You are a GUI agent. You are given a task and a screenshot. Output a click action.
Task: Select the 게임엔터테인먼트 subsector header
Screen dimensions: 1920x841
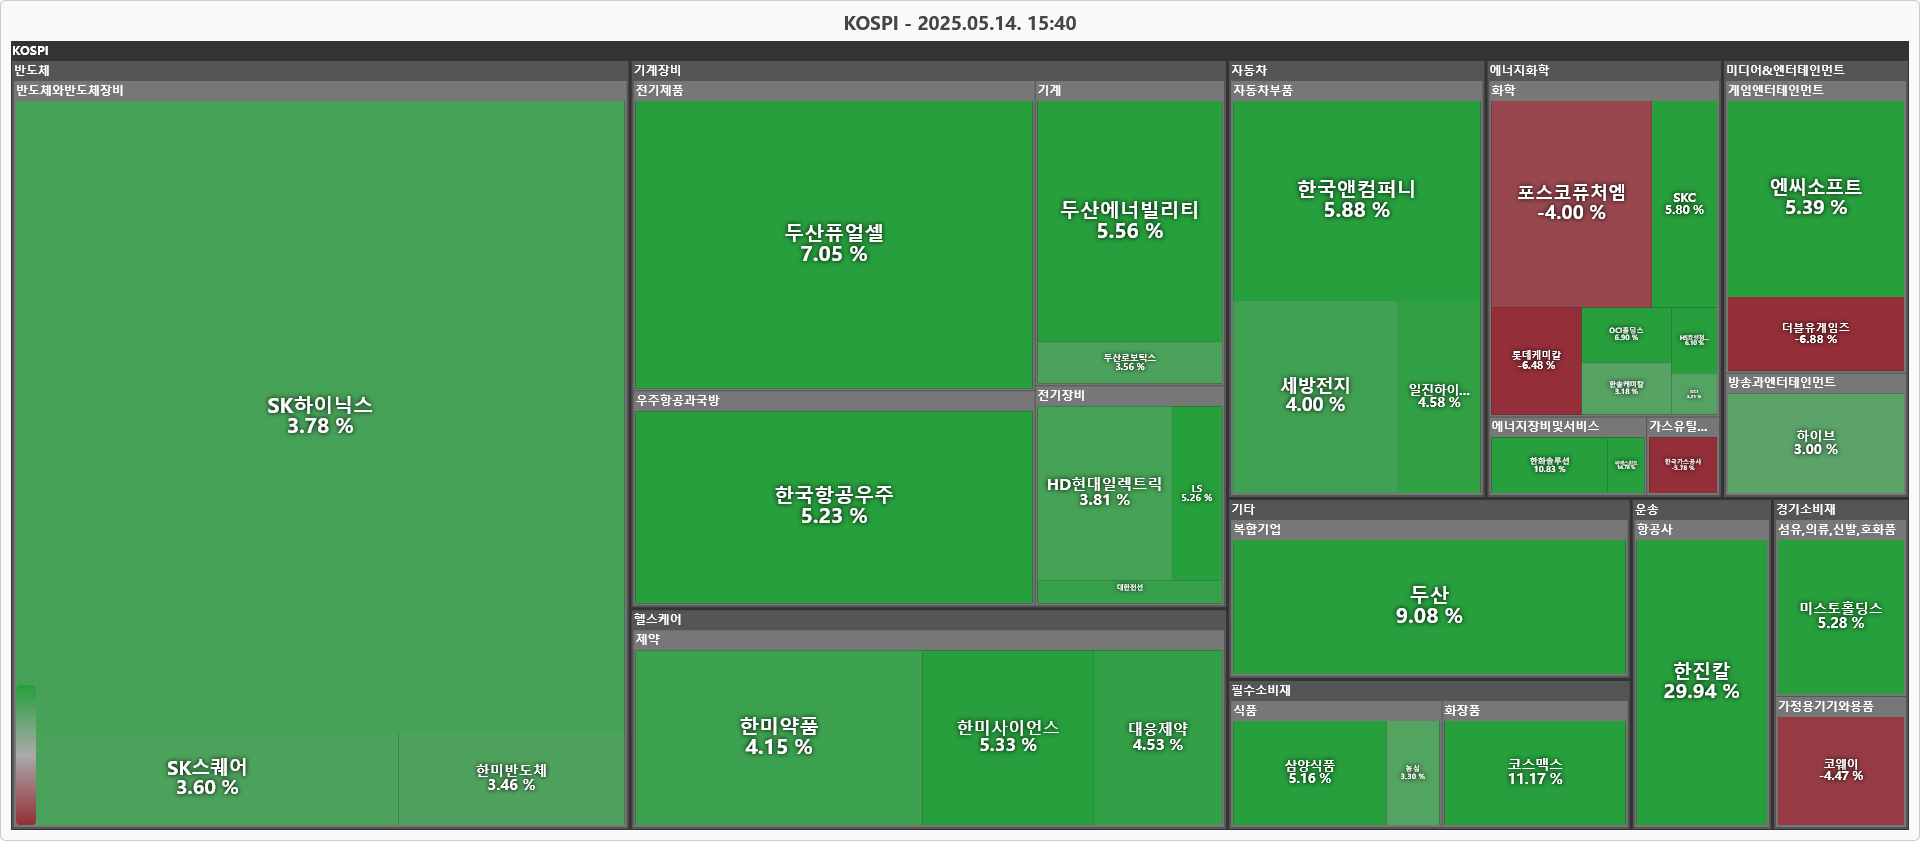(1816, 90)
